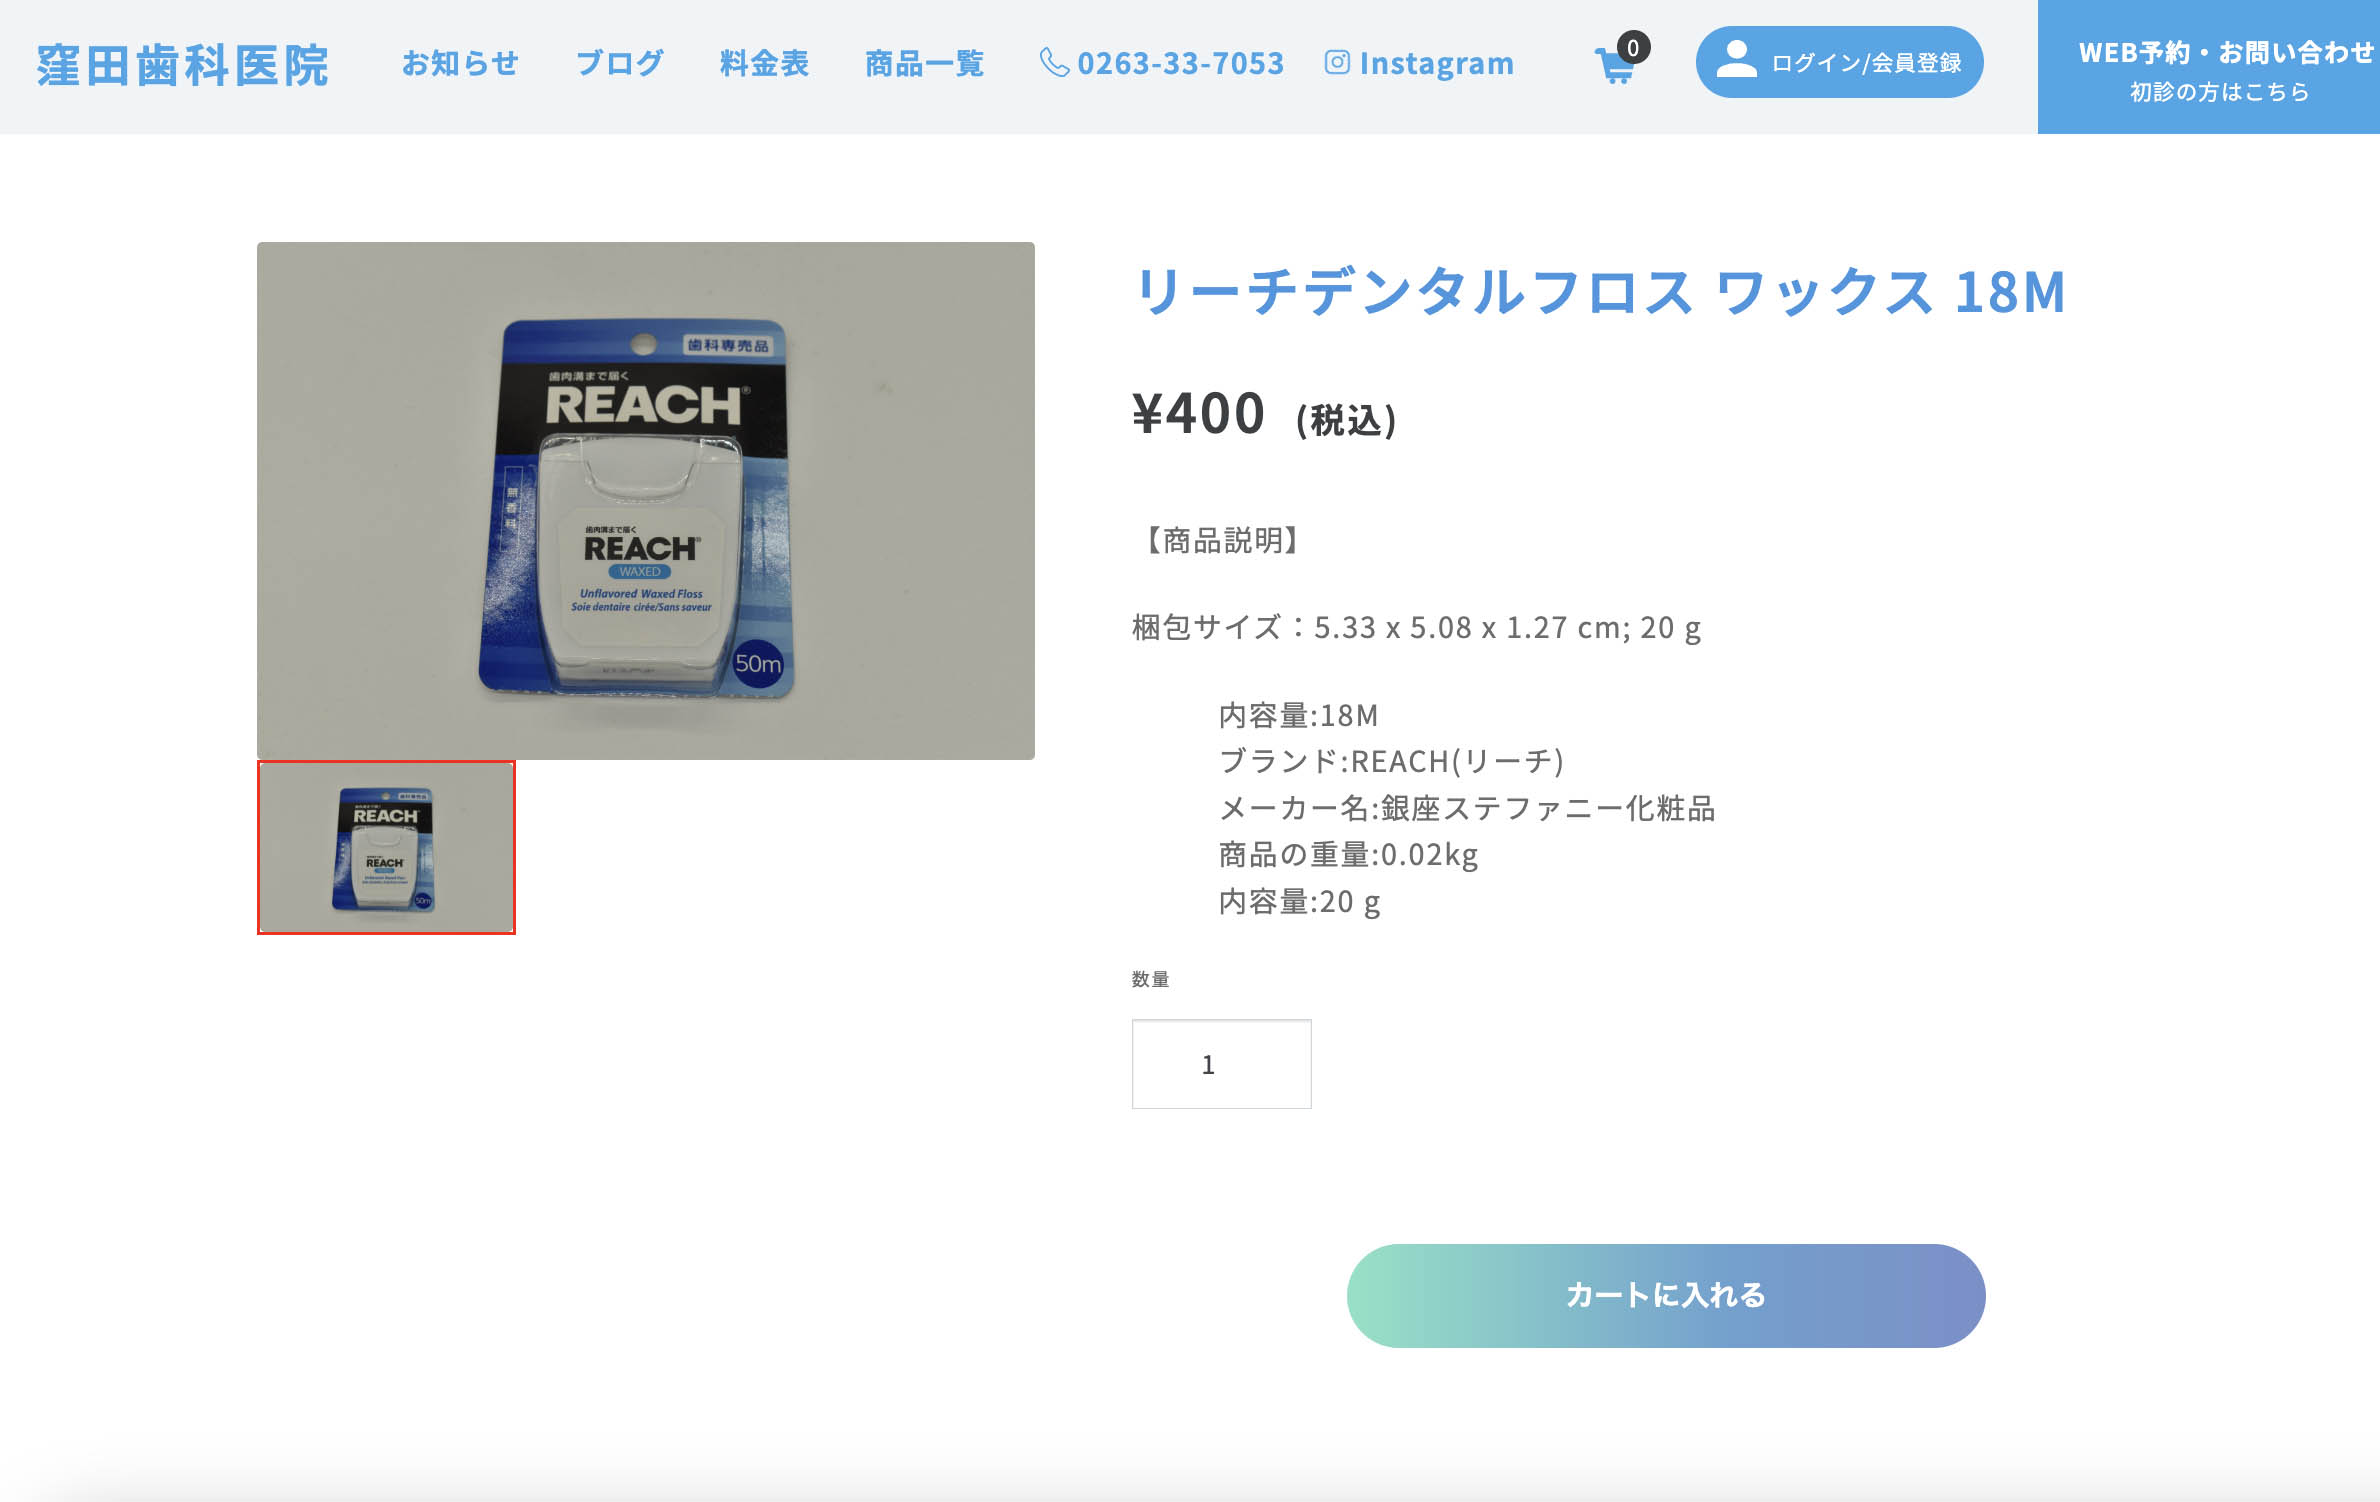
Task: Click 梱包サイズ dimensions line
Action: click(x=1416, y=627)
